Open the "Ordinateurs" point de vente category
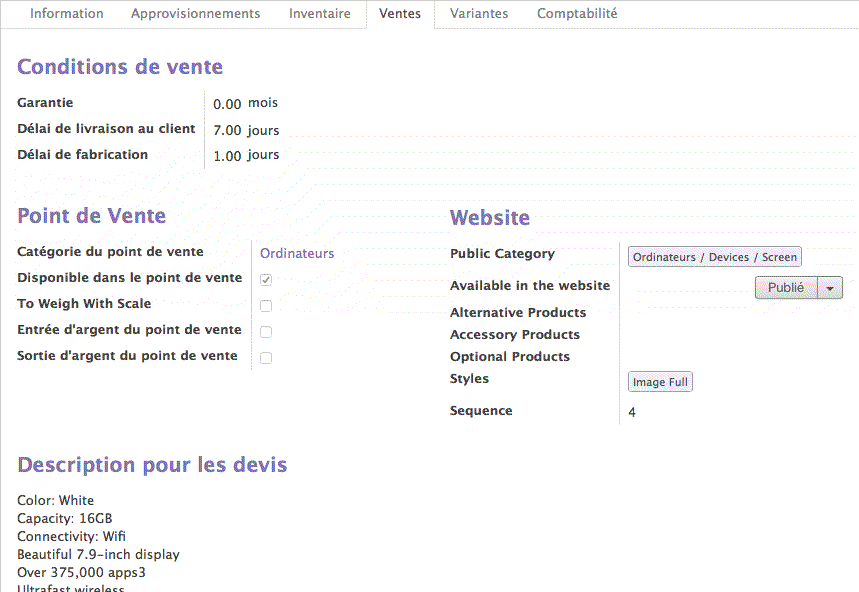This screenshot has height=592, width=859. [296, 253]
